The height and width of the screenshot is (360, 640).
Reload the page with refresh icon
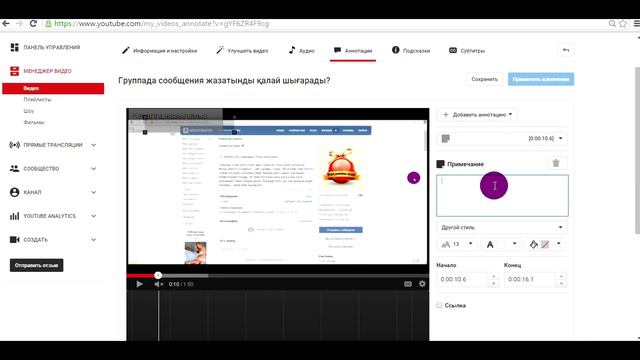[33, 24]
